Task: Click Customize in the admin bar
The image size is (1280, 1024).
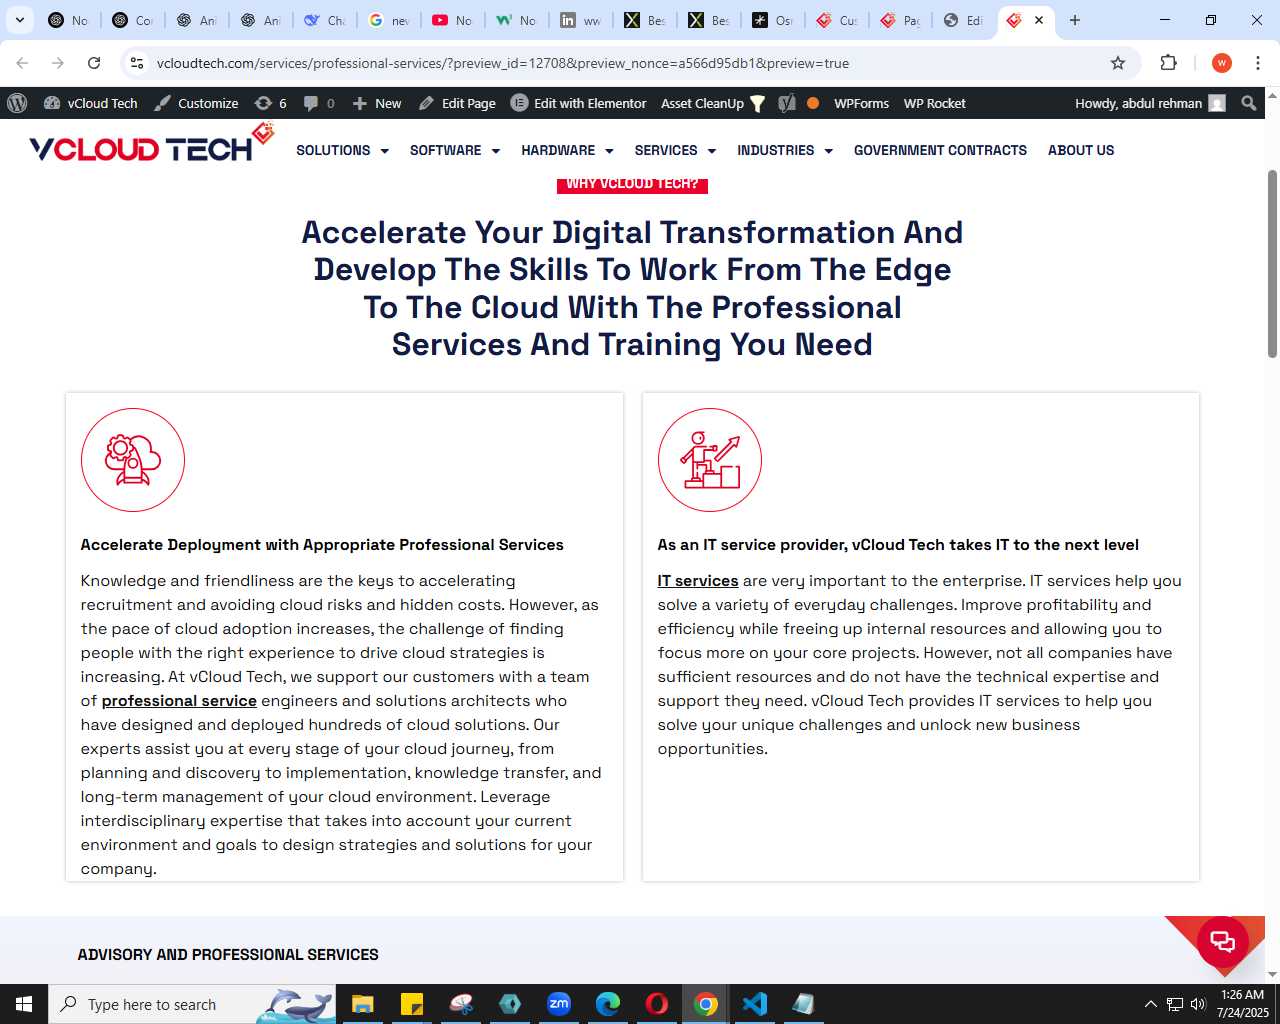Action: pos(196,103)
